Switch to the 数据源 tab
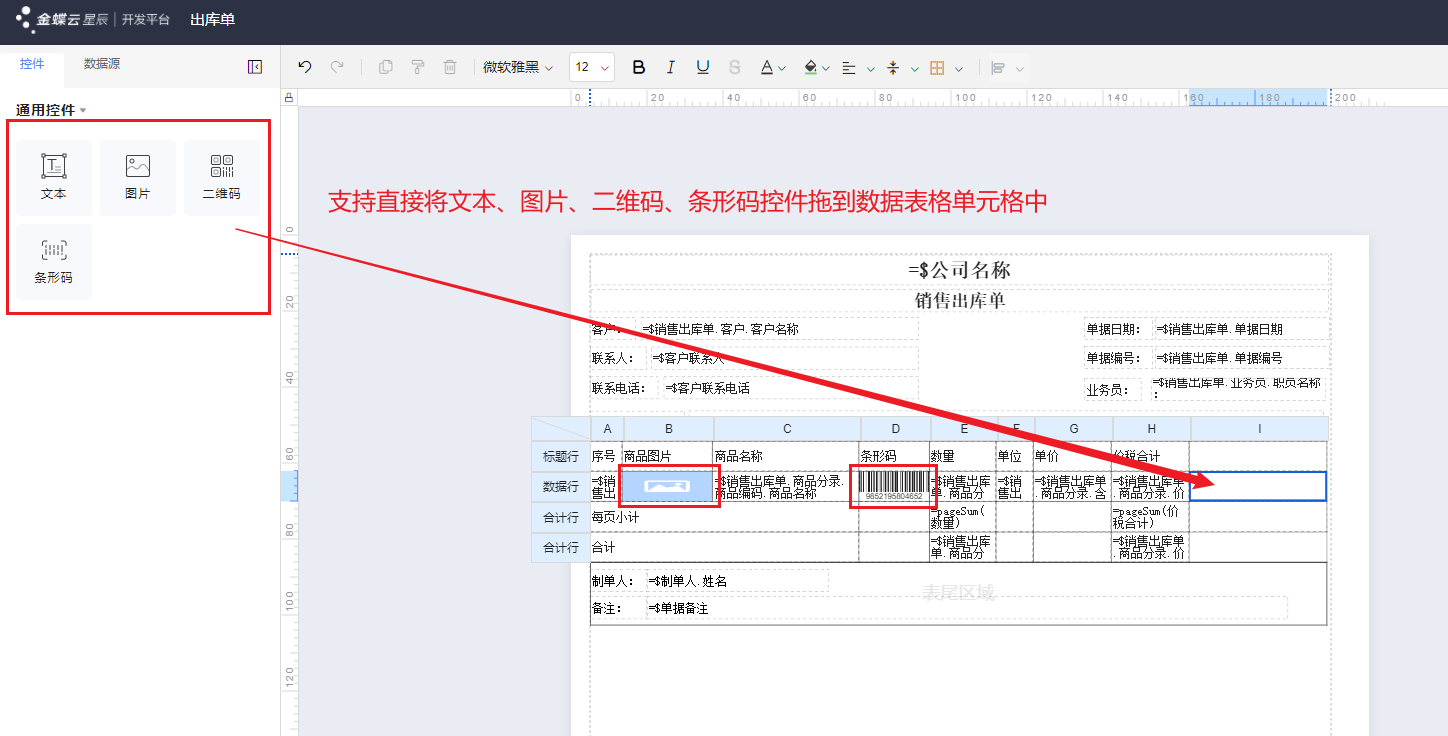Screen dimensions: 1448x736 tap(102, 64)
